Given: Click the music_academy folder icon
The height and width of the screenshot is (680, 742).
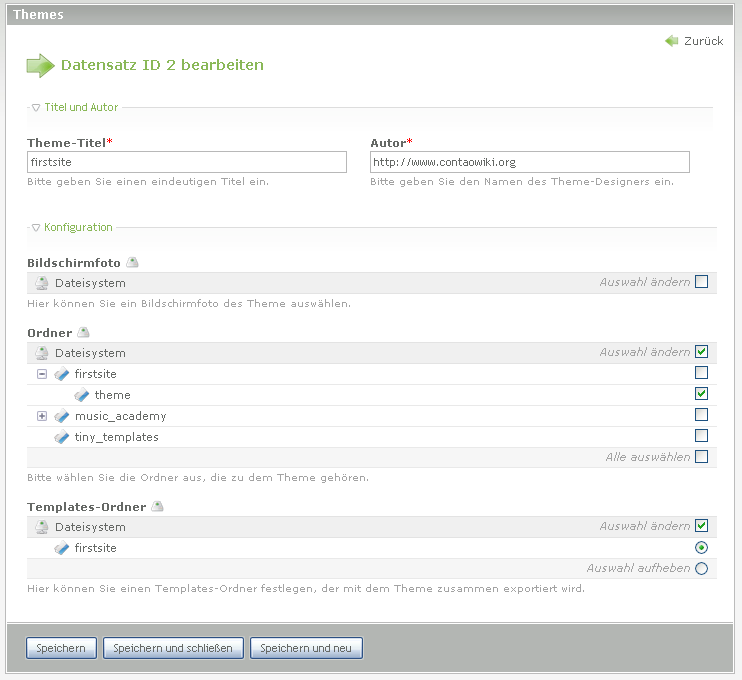Looking at the screenshot, I should tap(62, 416).
